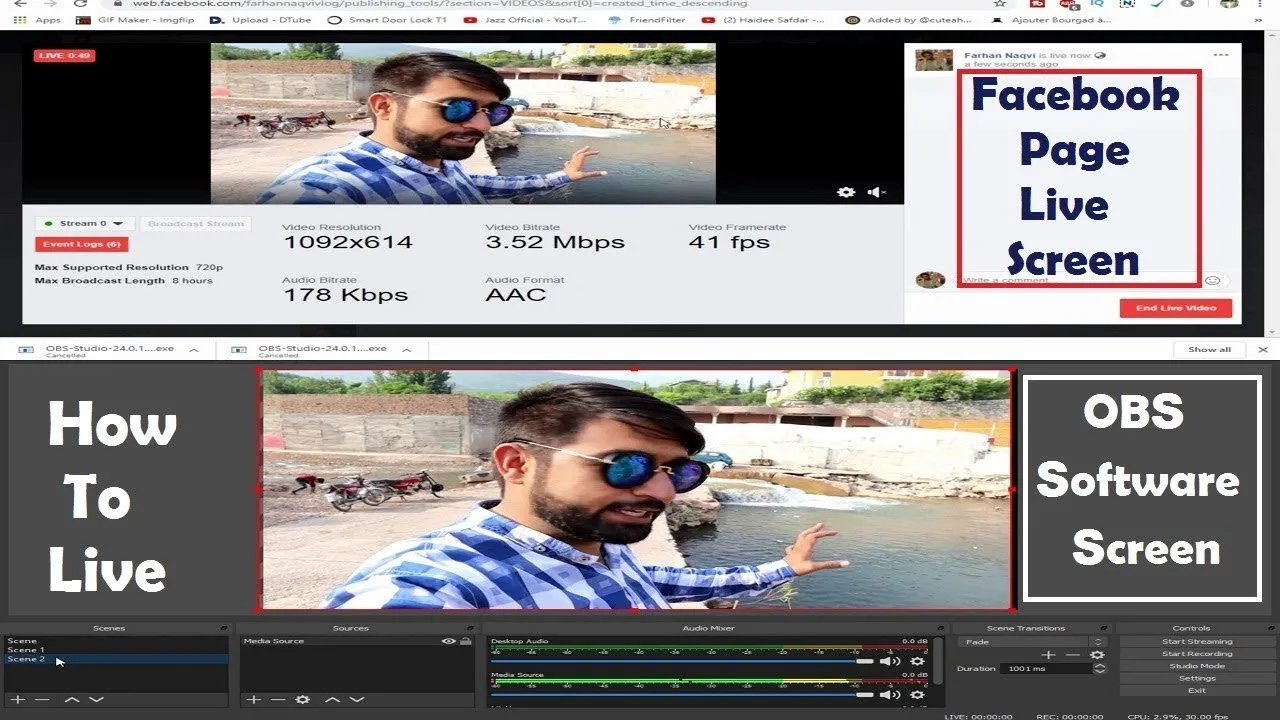Undock the Scenes panel
The height and width of the screenshot is (720, 1280).
coord(223,628)
